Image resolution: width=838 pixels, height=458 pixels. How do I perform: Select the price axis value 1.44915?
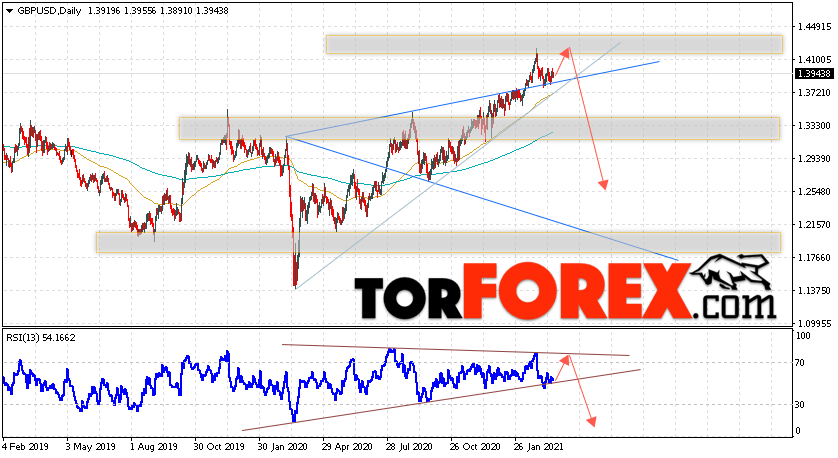(x=814, y=26)
